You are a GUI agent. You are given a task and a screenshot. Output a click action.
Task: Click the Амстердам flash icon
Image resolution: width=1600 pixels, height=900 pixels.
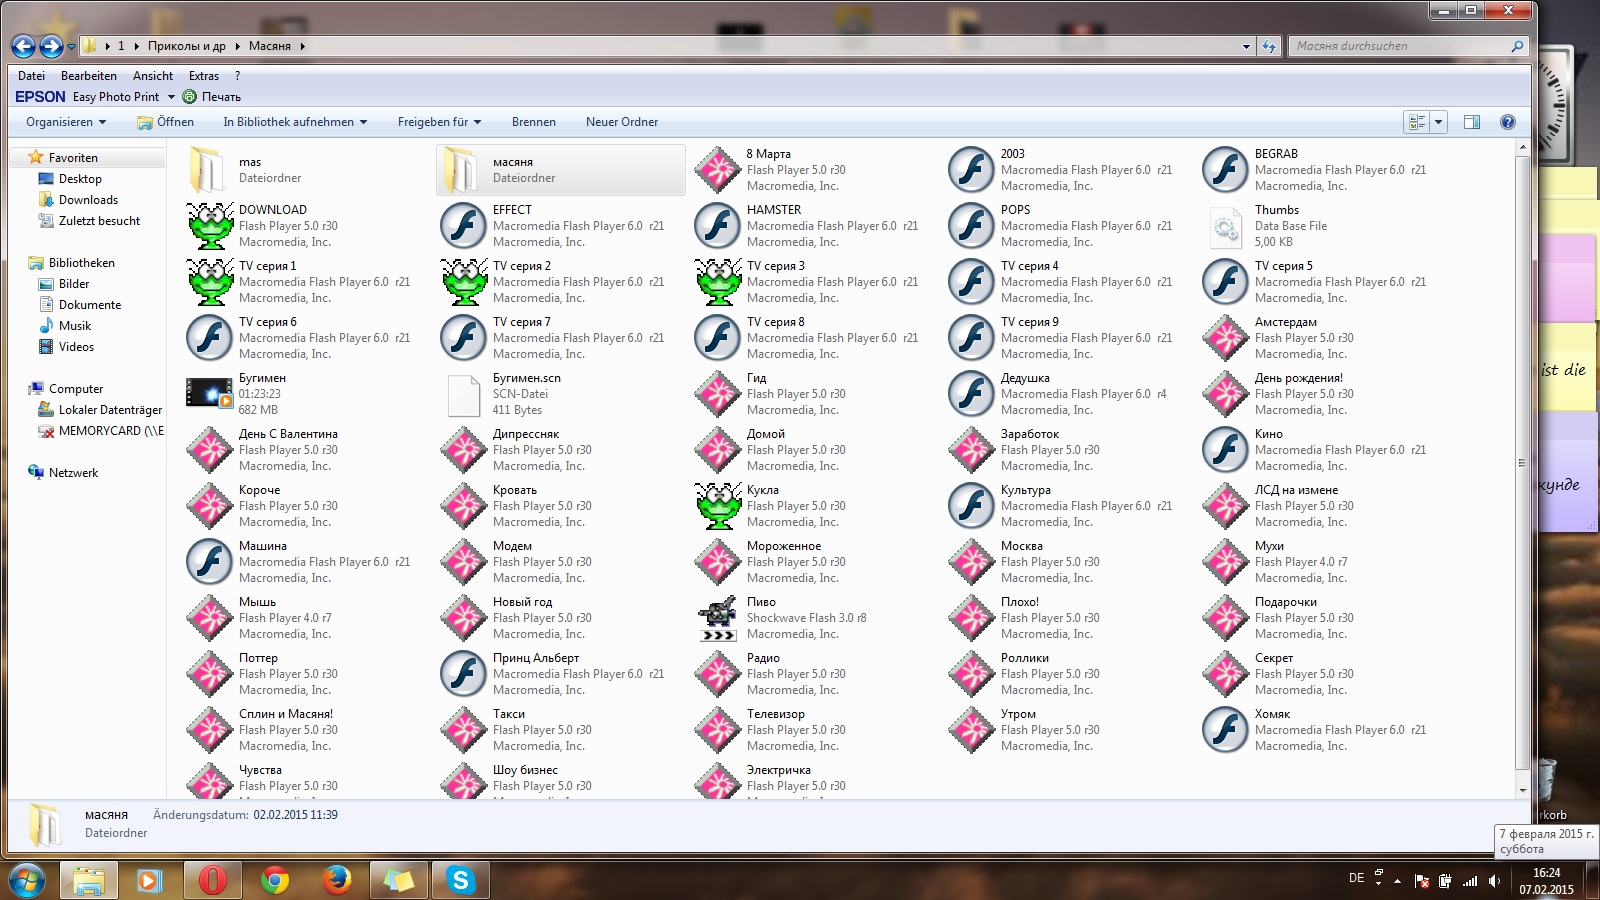click(x=1226, y=338)
